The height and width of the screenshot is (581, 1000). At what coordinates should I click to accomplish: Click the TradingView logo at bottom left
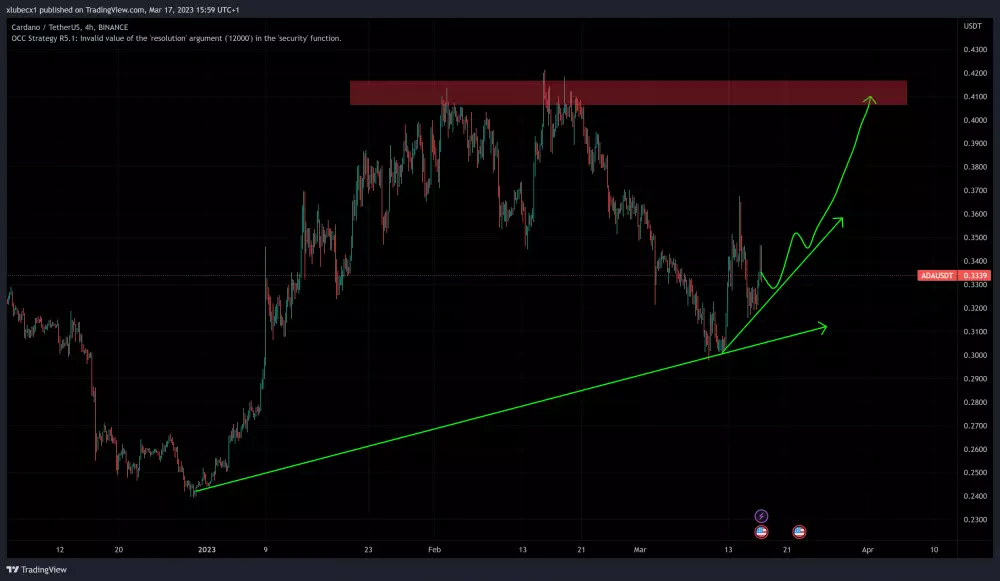coord(35,568)
